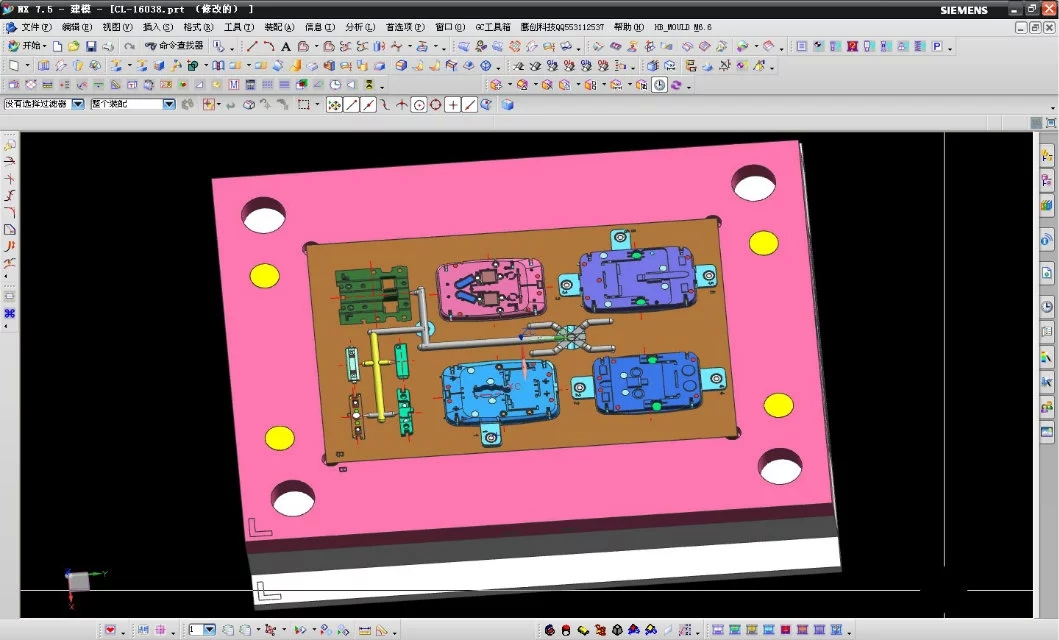Click the Print icon
This screenshot has height=640, width=1059.
pyautogui.click(x=107, y=47)
